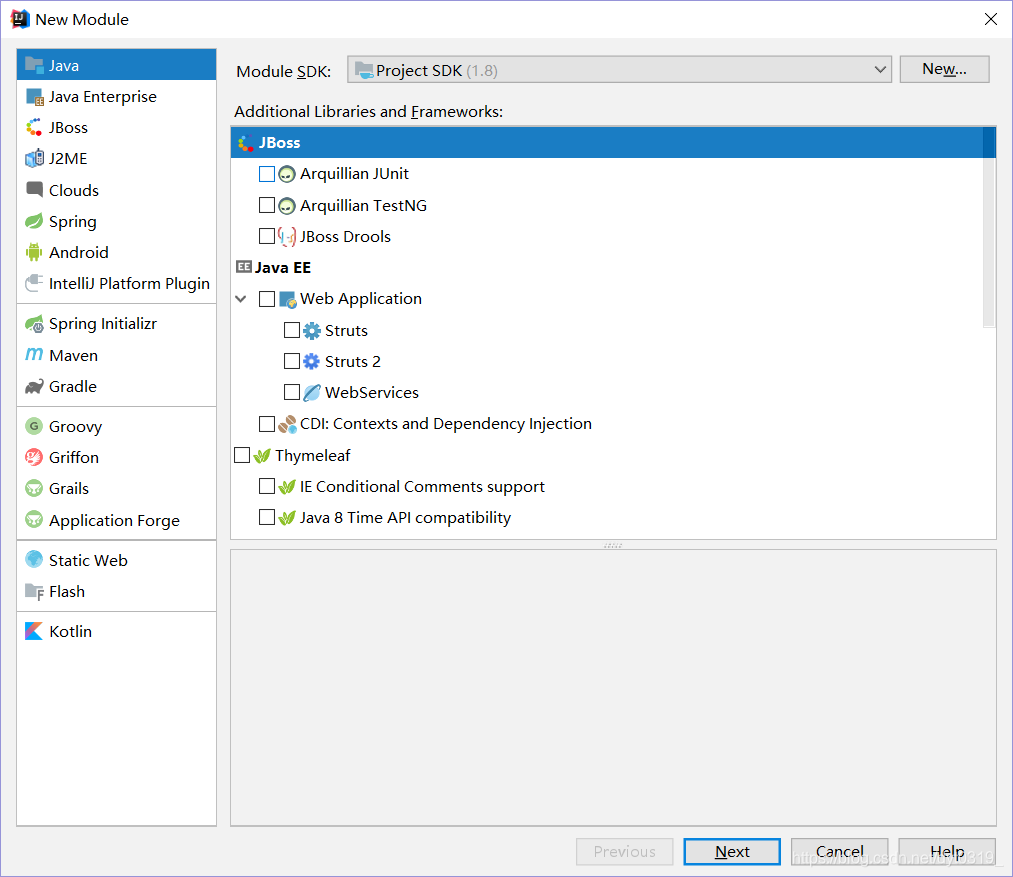Collapse the Web Application tree node
The width and height of the screenshot is (1013, 877).
[241, 299]
